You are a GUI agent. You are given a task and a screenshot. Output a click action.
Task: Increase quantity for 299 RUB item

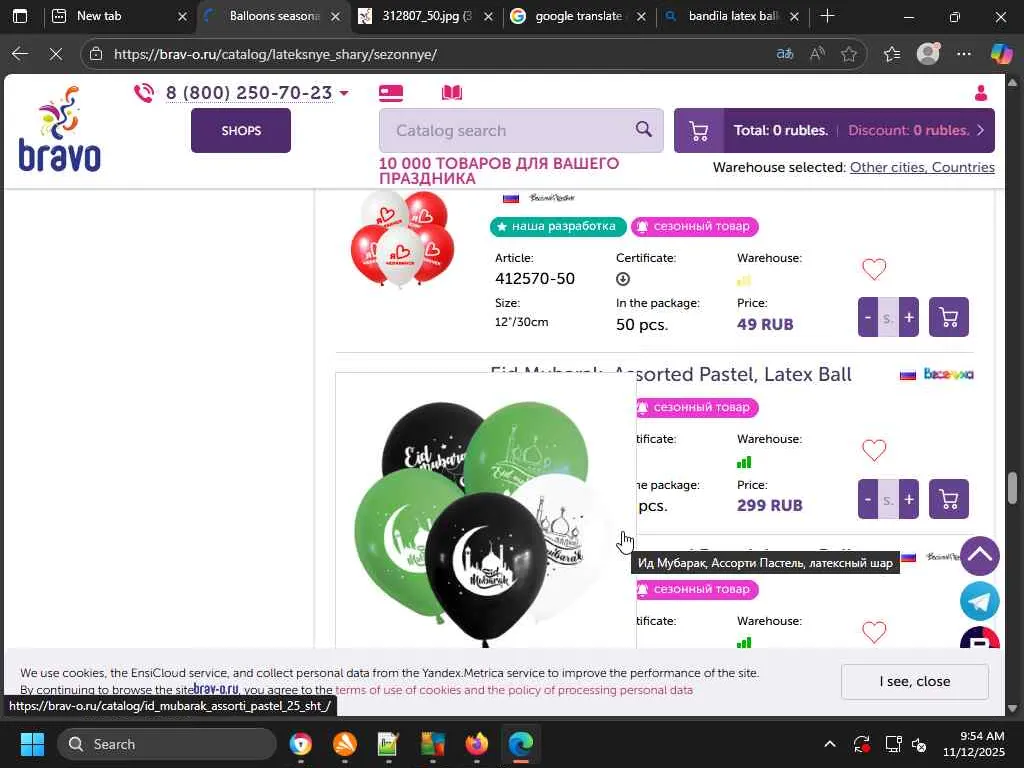pyautogui.click(x=908, y=499)
